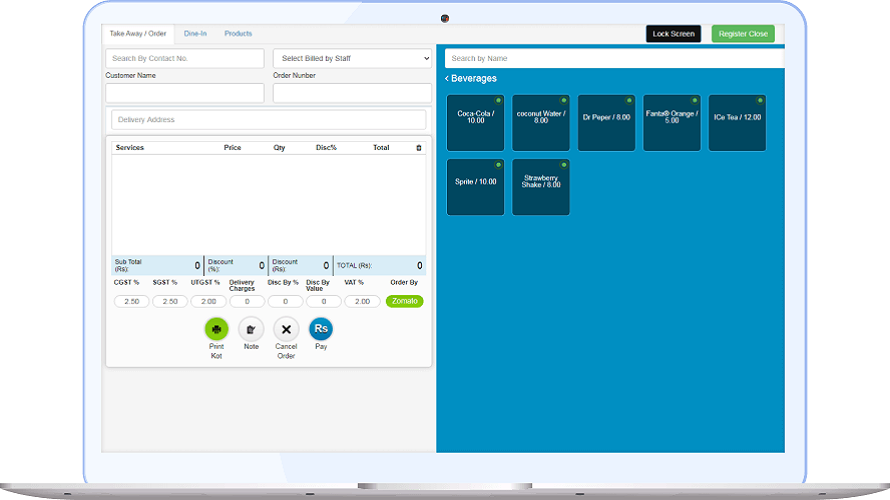The width and height of the screenshot is (890, 500).
Task: Click the Lock Screen button
Action: point(673,34)
